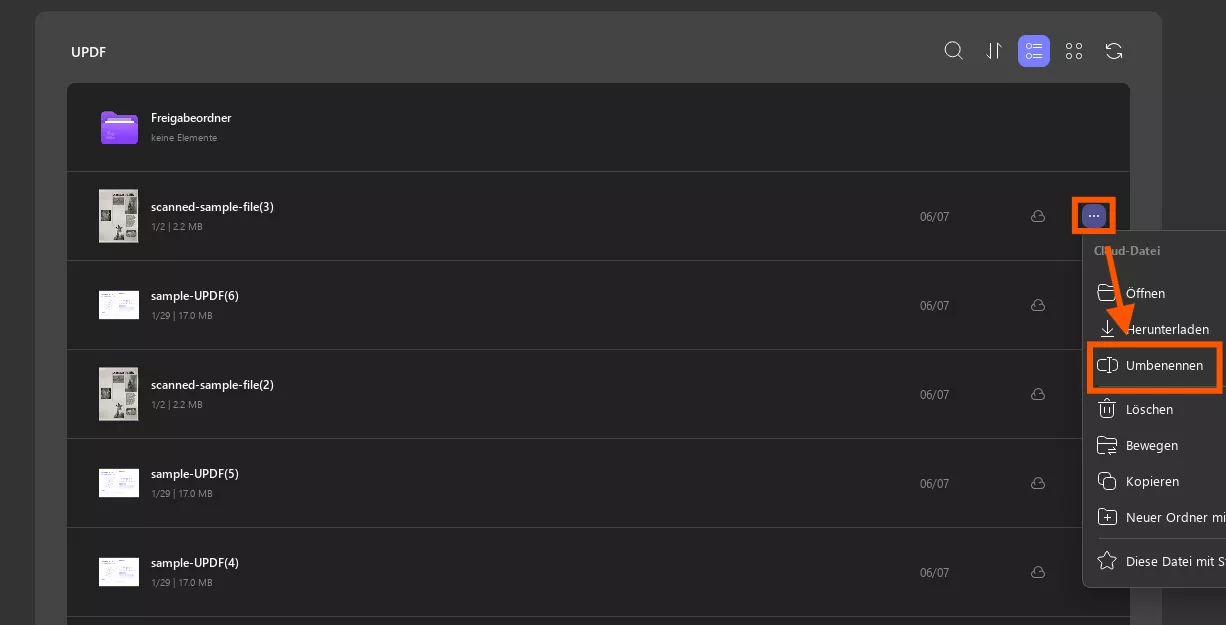This screenshot has height=625, width=1226.
Task: Open the search magnifier icon
Action: [x=954, y=51]
